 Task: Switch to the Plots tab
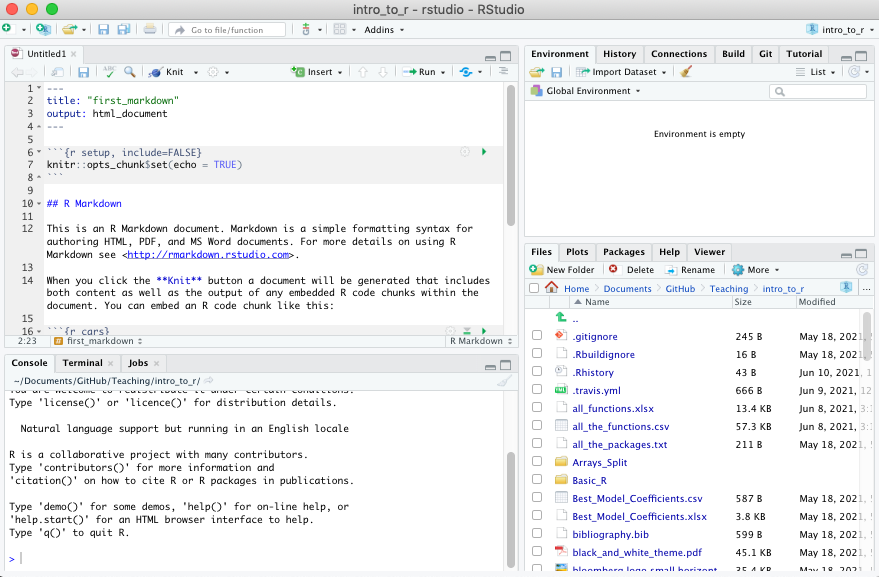click(577, 252)
